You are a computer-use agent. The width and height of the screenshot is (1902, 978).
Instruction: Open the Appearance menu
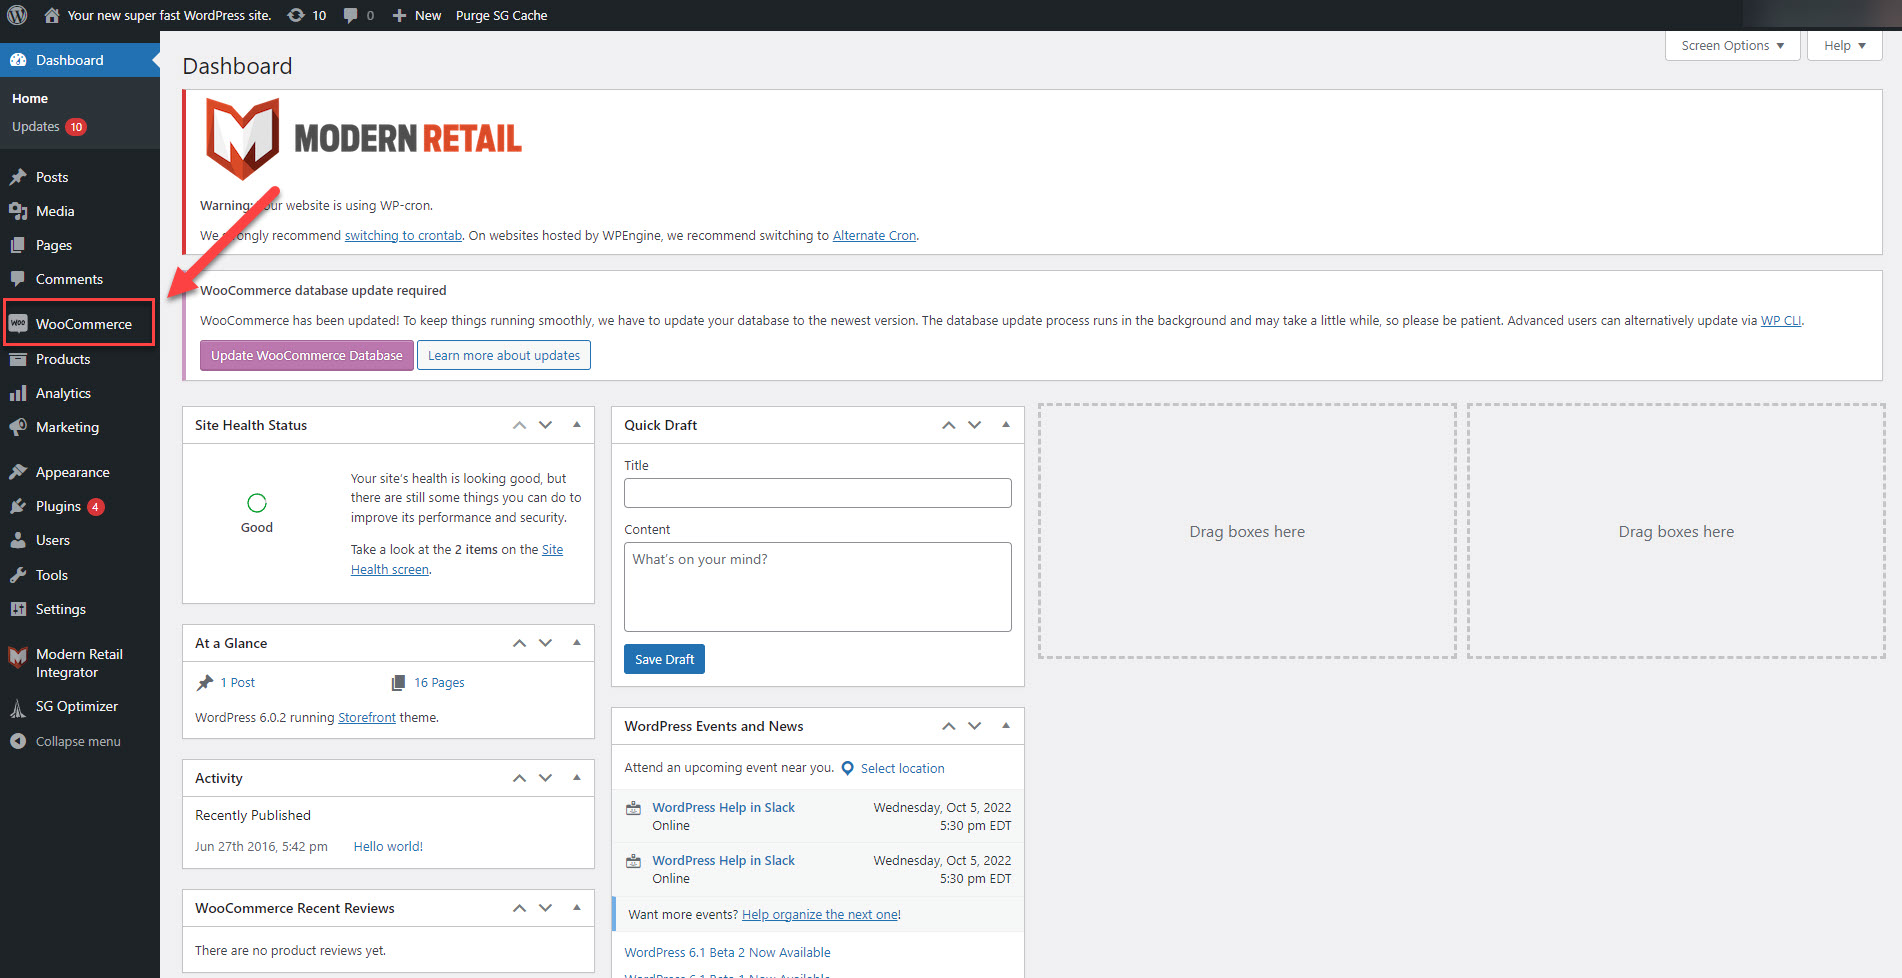[x=80, y=472]
